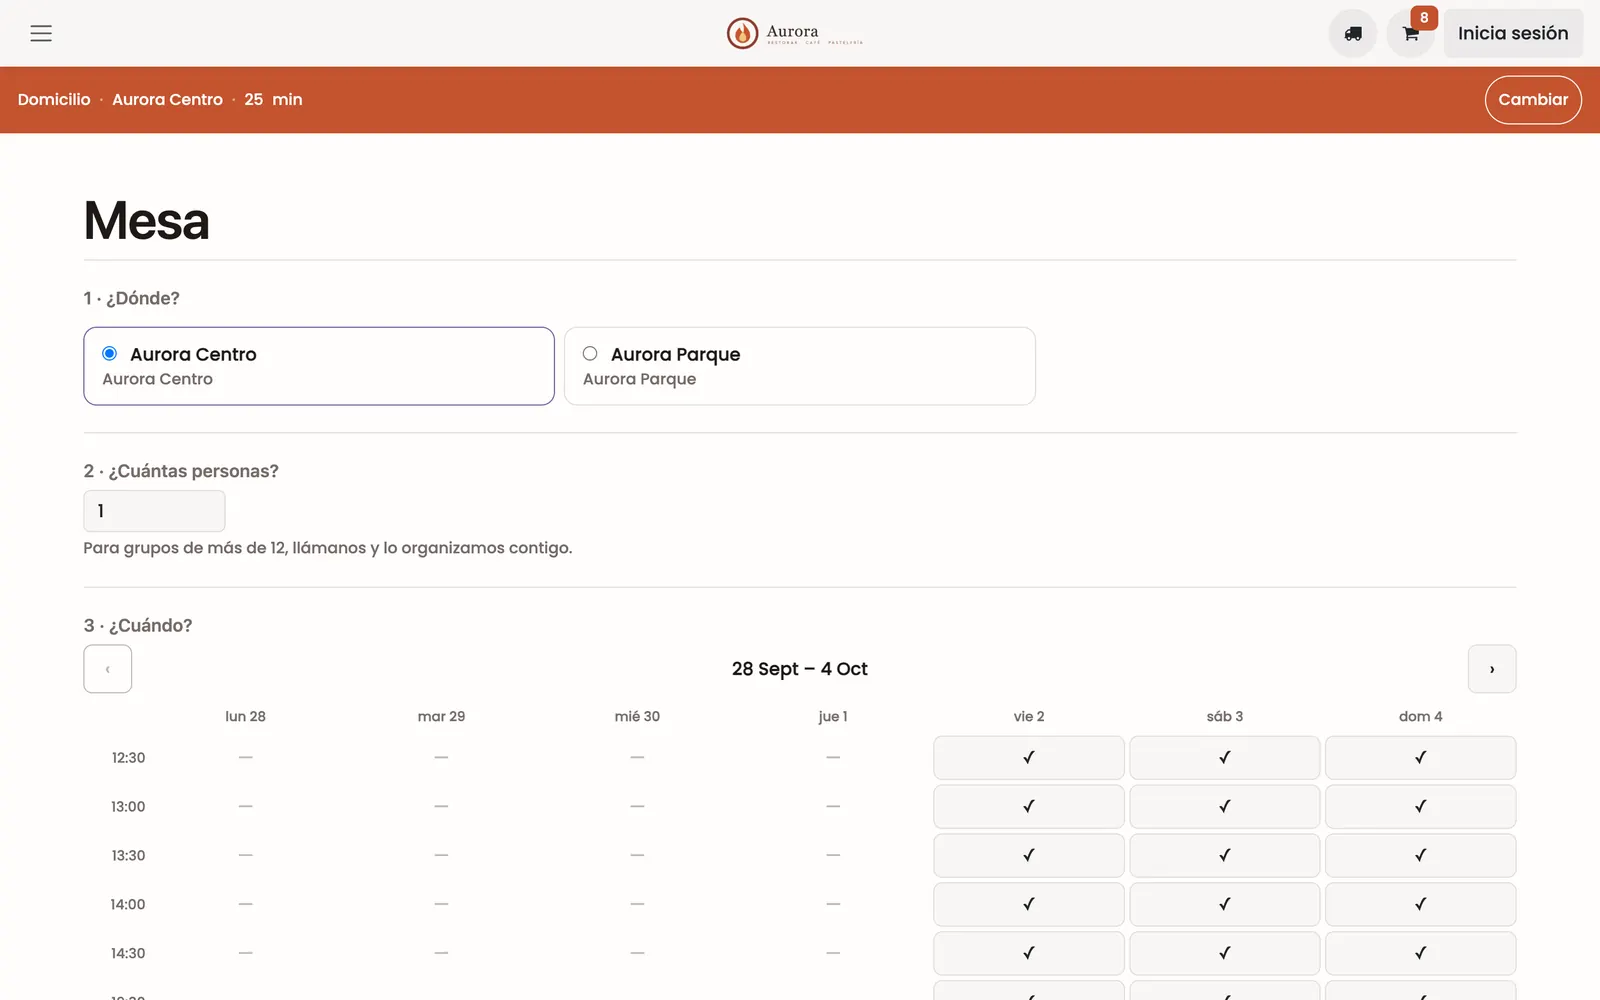Pick dom 4 slot at 13:30
This screenshot has height=1000, width=1600.
coord(1421,856)
